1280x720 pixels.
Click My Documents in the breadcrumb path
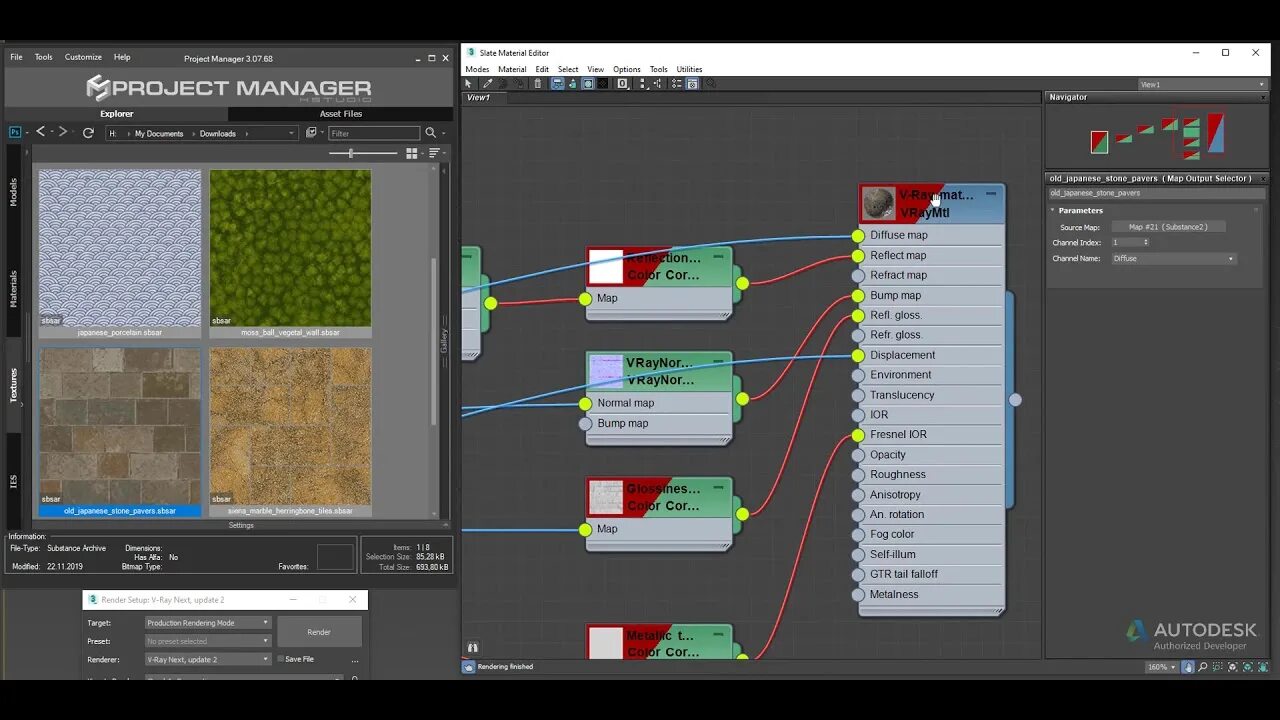pyautogui.click(x=159, y=133)
